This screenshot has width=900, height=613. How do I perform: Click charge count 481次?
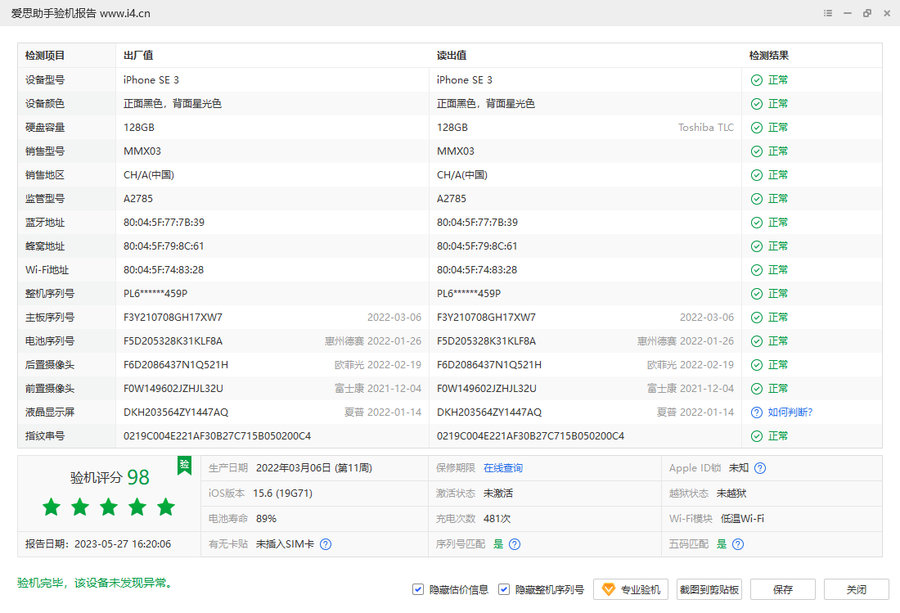(x=497, y=518)
